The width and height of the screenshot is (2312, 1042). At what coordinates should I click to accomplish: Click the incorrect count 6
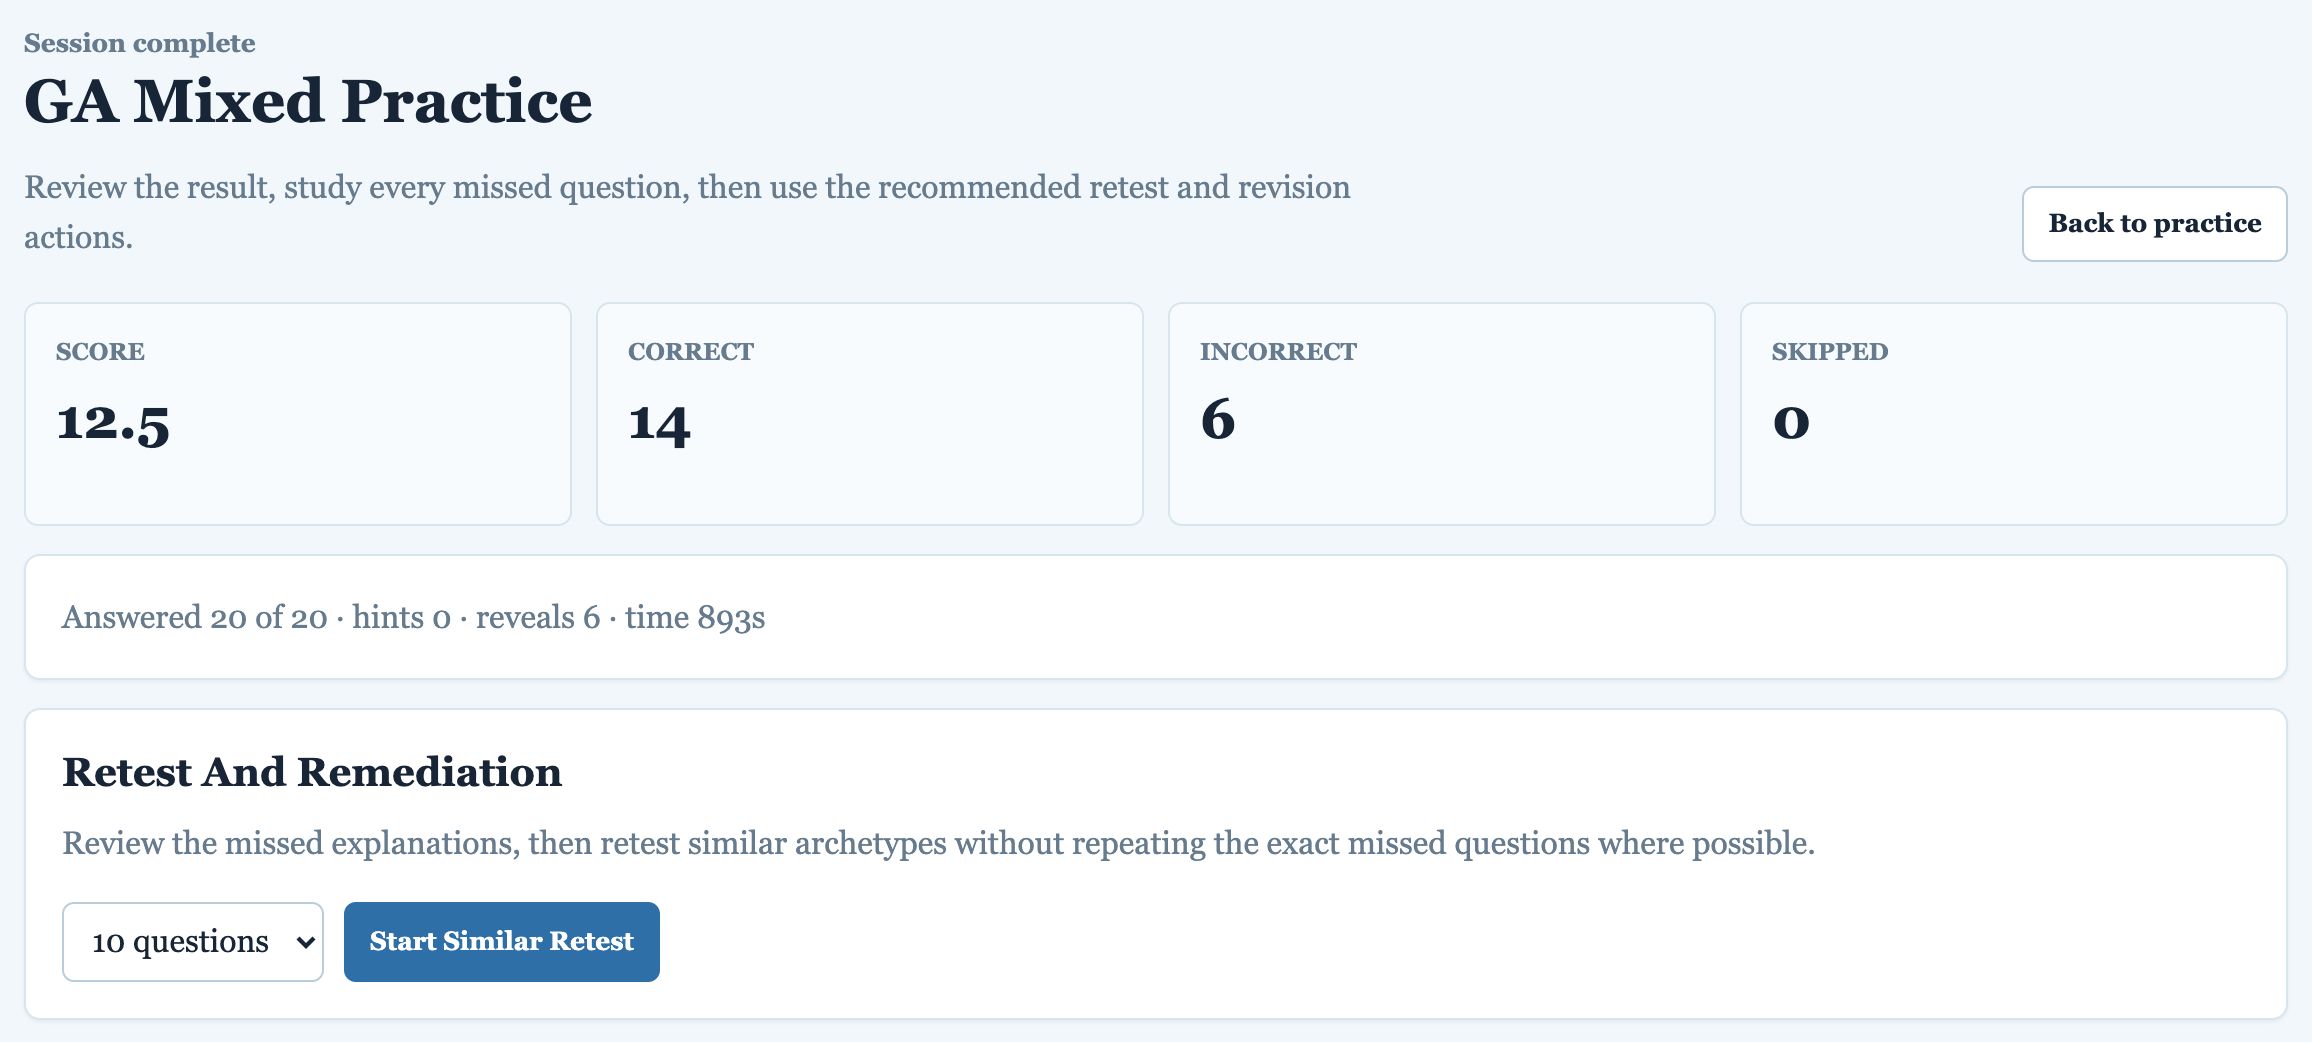pos(1218,419)
